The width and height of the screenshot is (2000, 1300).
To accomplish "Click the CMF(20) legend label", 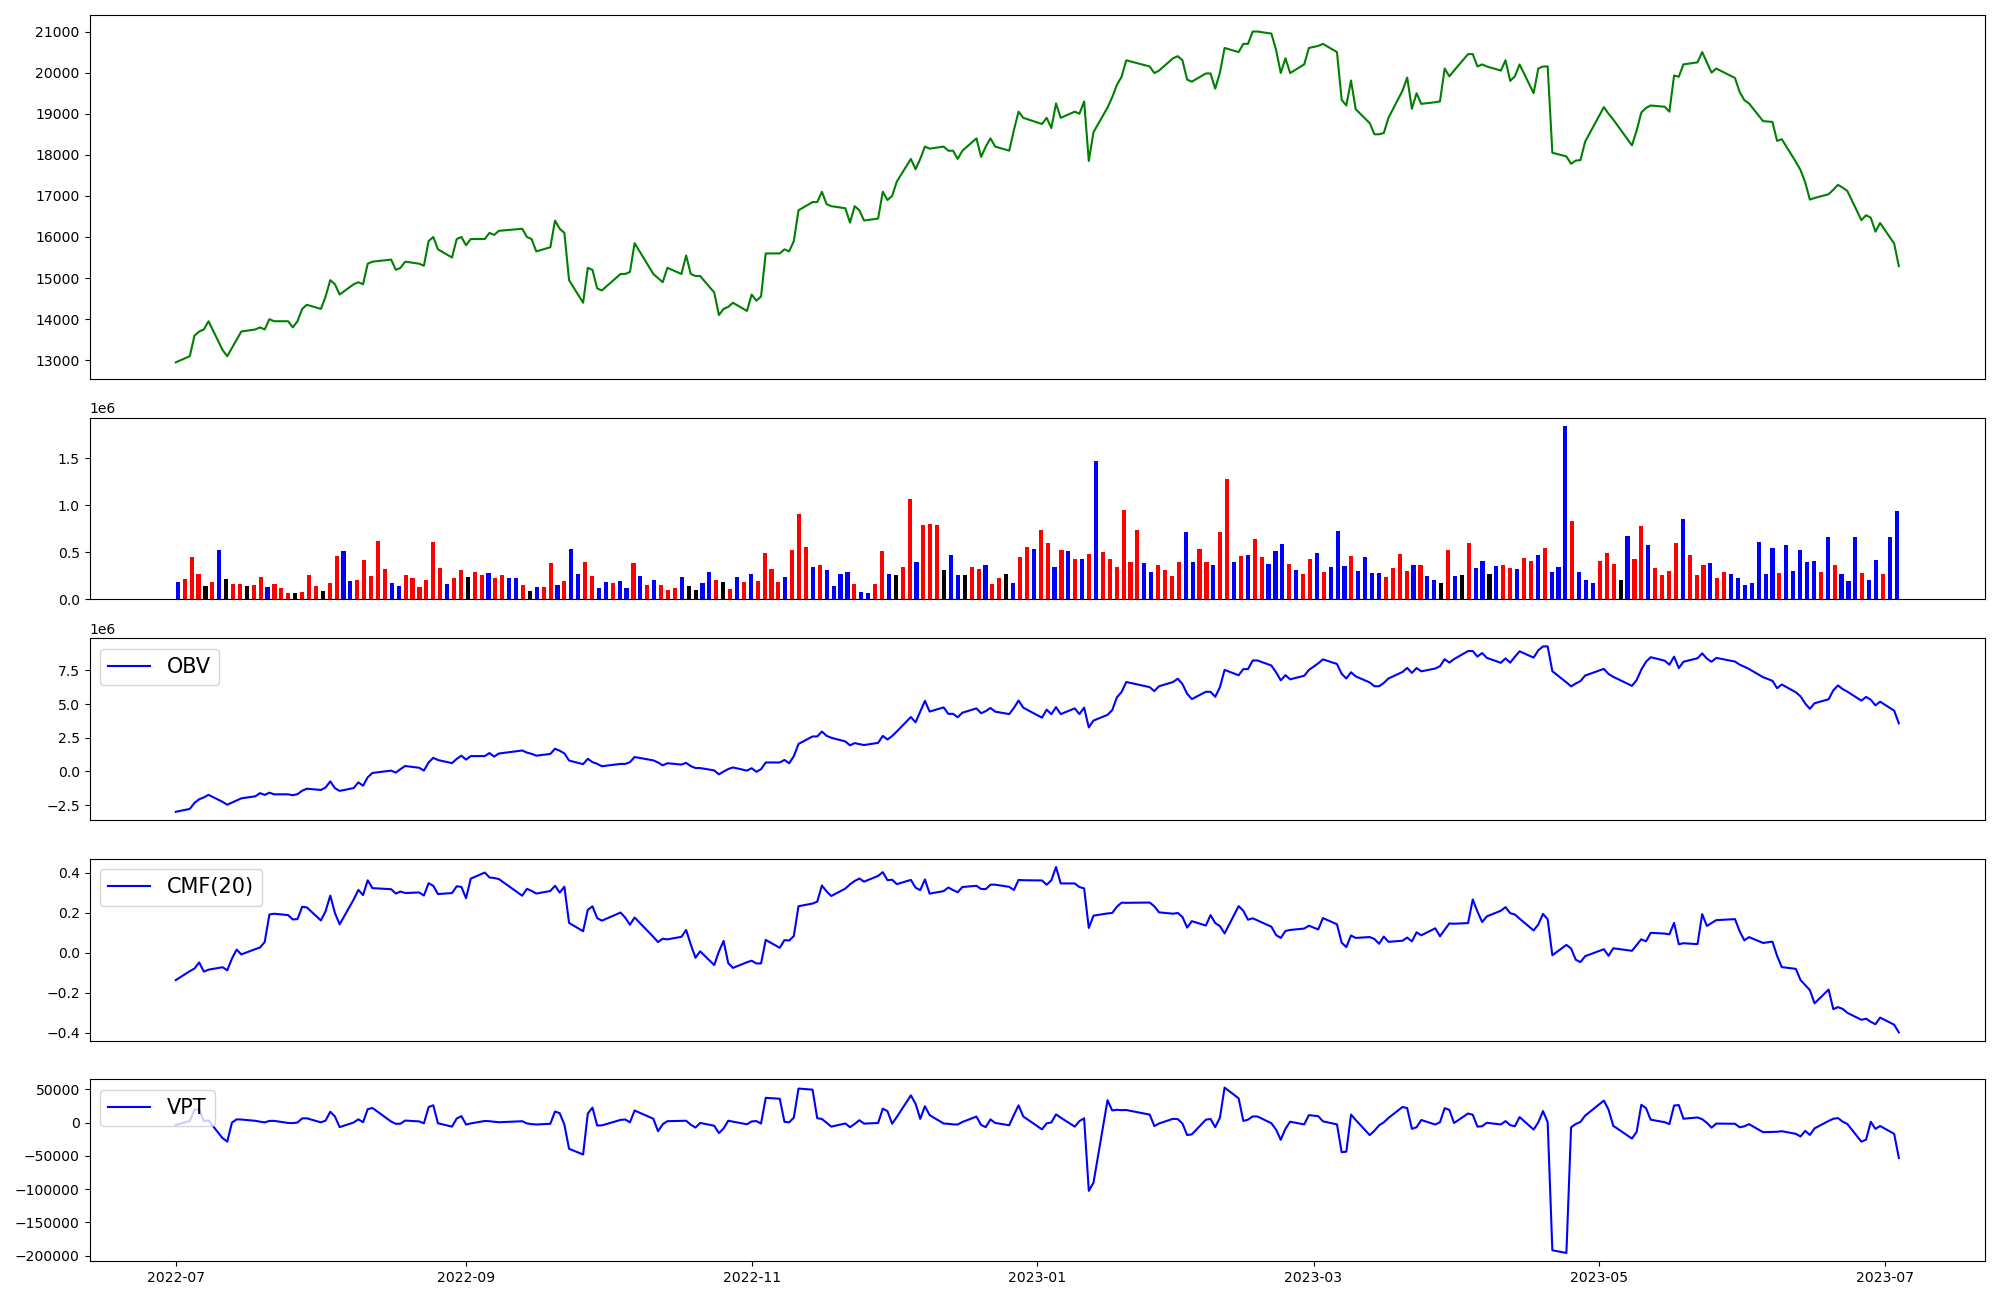I will 209,886.
